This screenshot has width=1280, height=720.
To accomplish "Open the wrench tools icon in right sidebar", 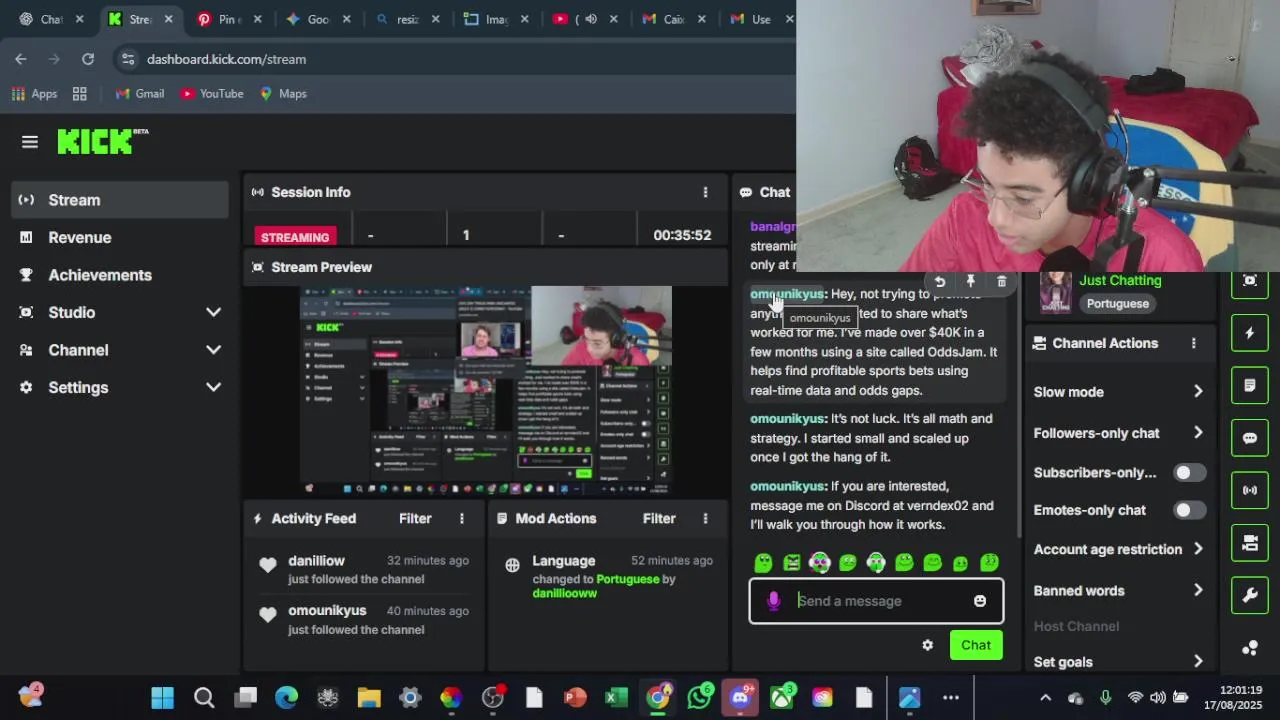I will [1249, 596].
